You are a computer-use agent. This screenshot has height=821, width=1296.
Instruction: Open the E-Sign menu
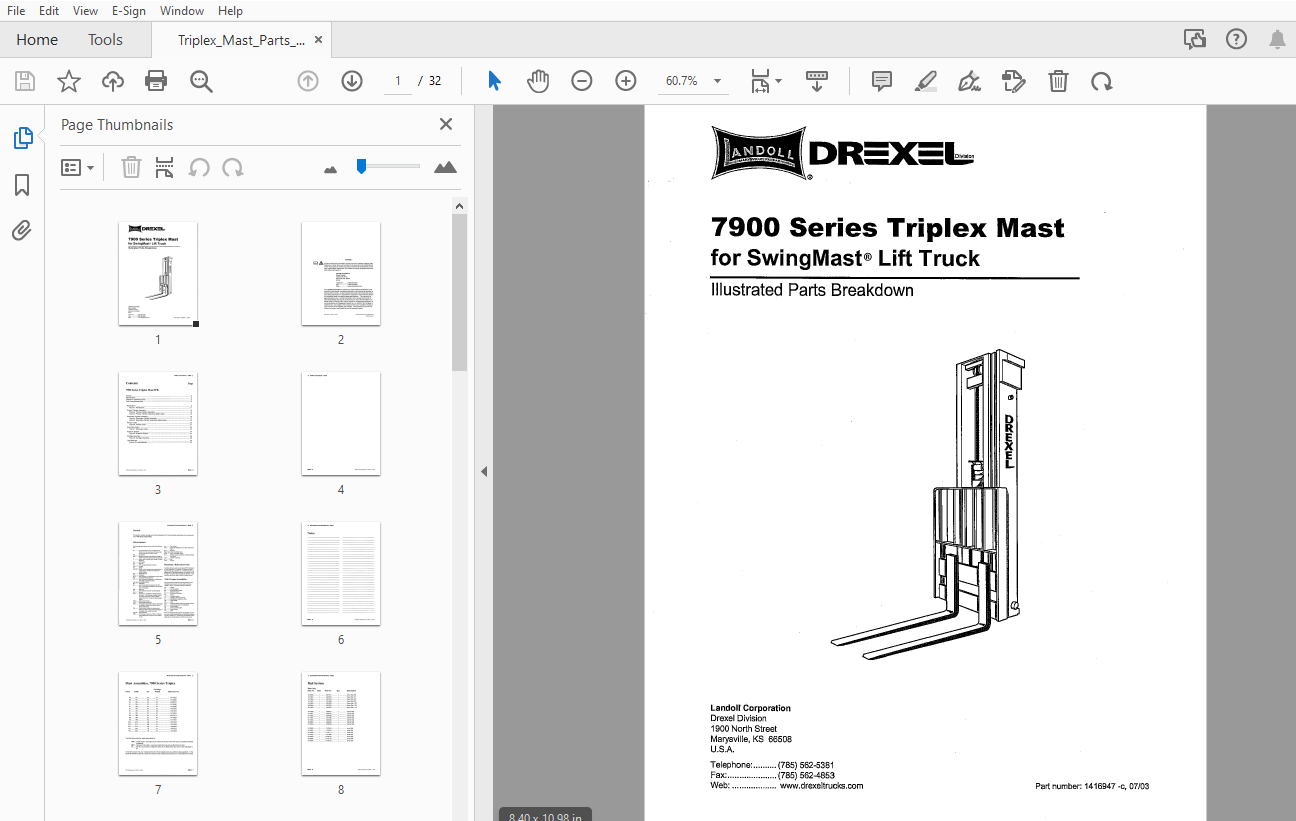[x=129, y=11]
